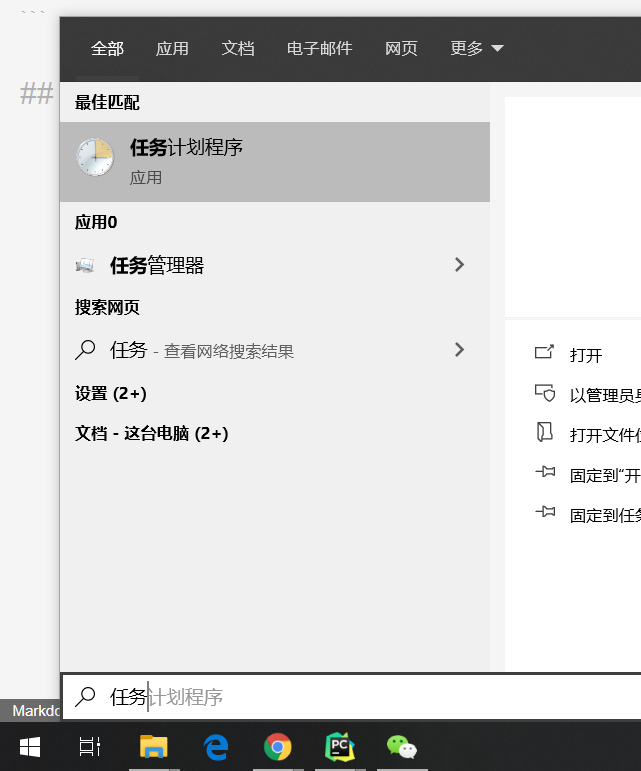Click the 应用0 section header
This screenshot has height=771, width=641.
point(96,222)
